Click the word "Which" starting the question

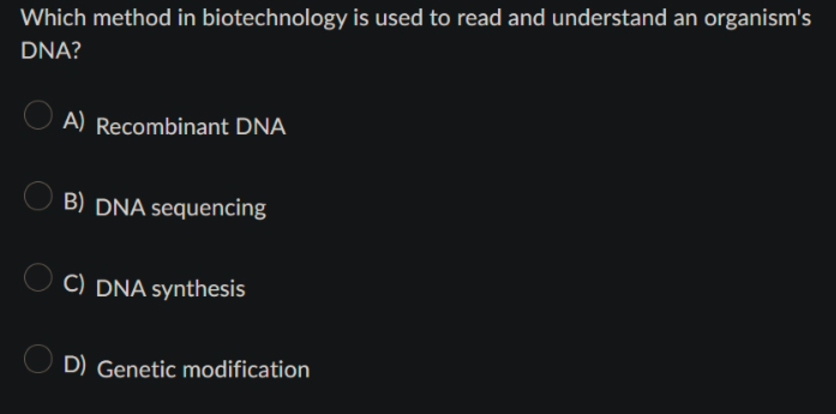click(53, 18)
